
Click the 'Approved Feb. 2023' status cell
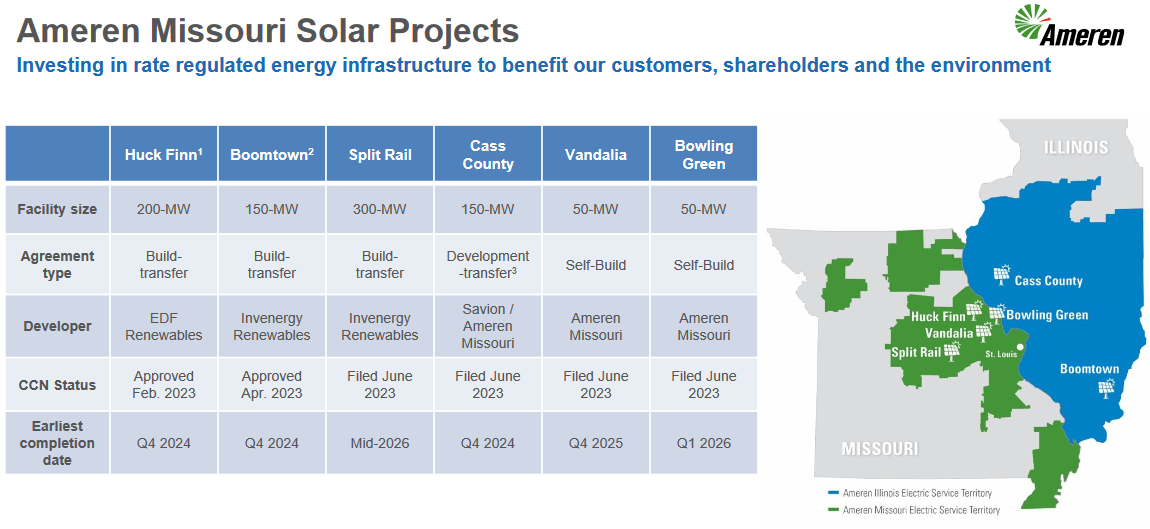164,384
